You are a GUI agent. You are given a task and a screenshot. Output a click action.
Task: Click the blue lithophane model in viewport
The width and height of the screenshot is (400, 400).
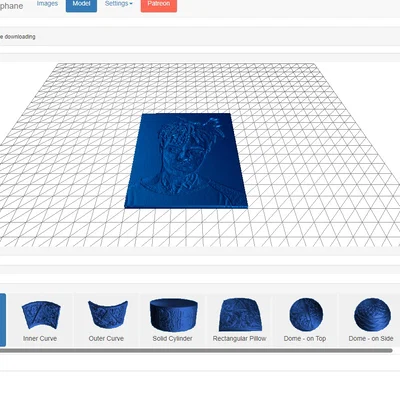click(x=186, y=161)
